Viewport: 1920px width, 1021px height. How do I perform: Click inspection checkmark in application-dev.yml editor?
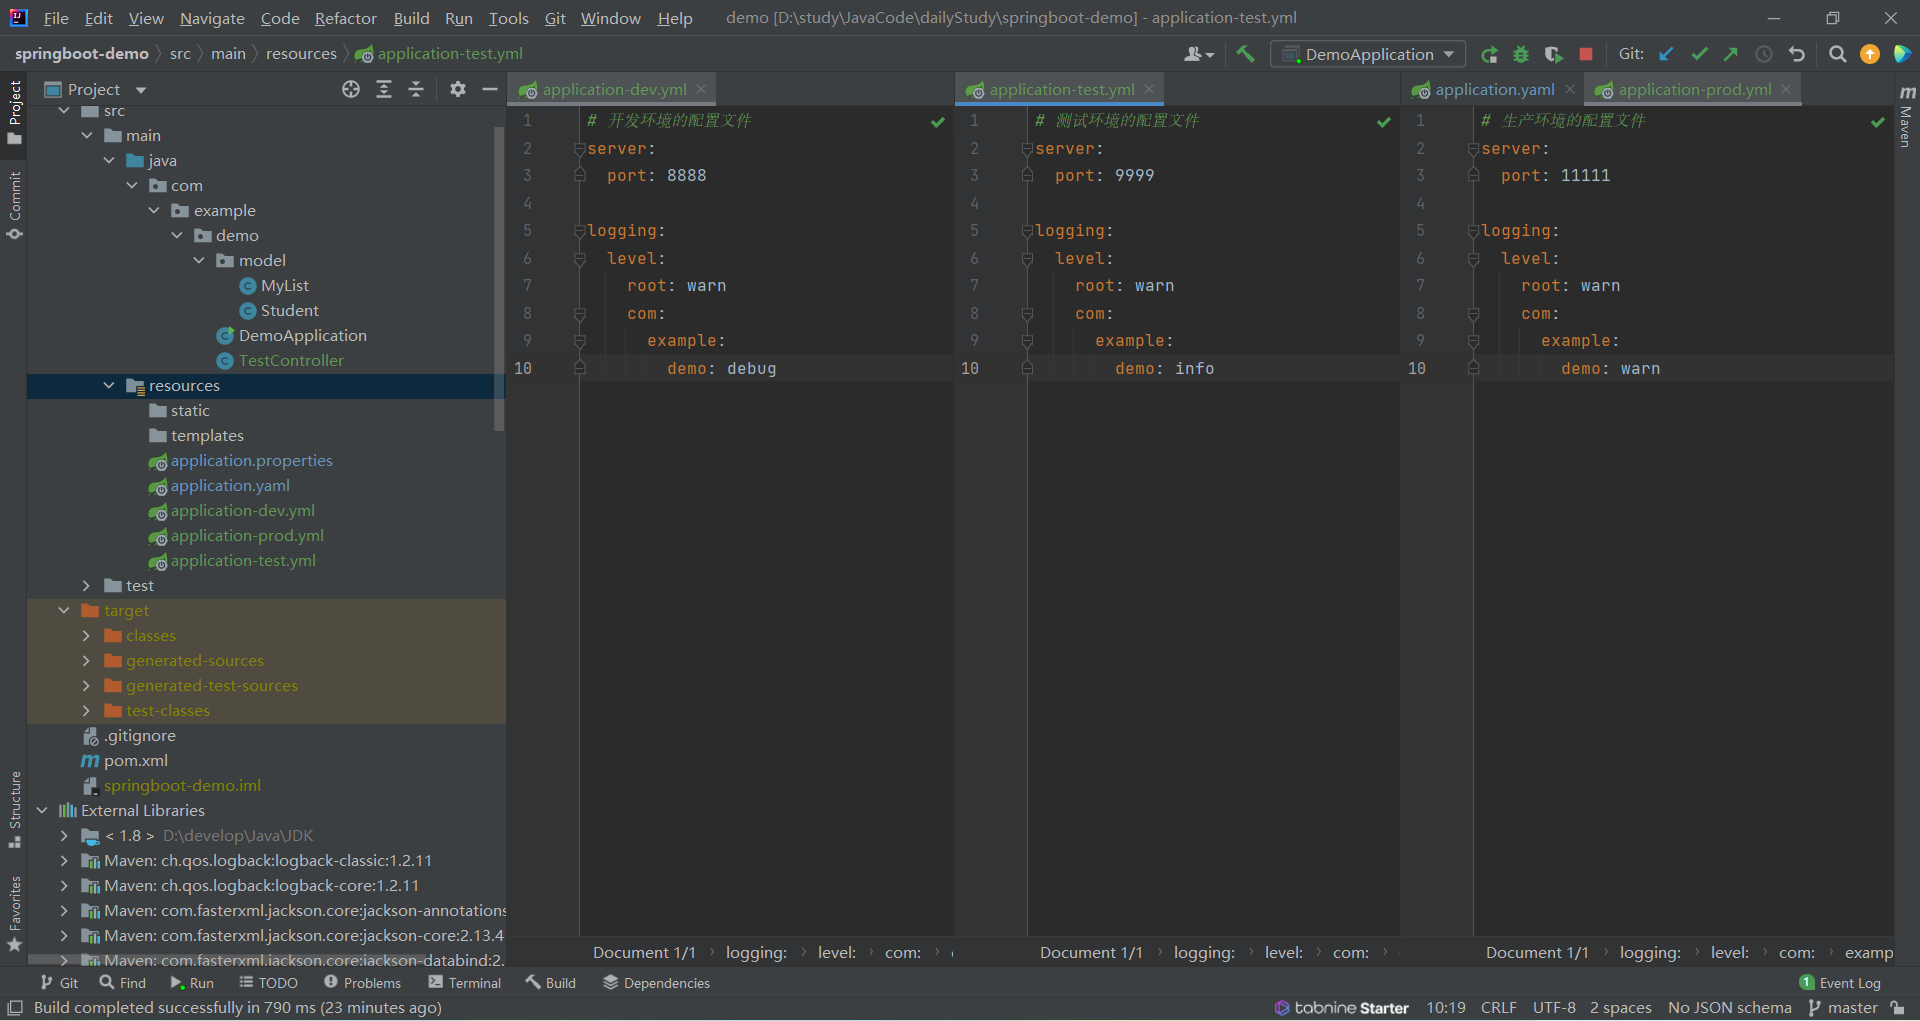[x=937, y=122]
